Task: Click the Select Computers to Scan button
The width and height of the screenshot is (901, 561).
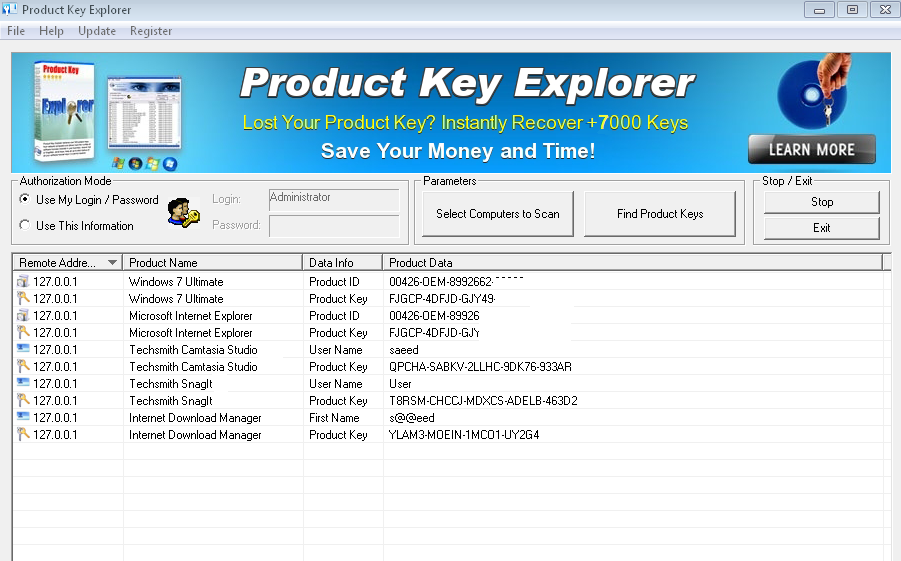Action: tap(498, 214)
